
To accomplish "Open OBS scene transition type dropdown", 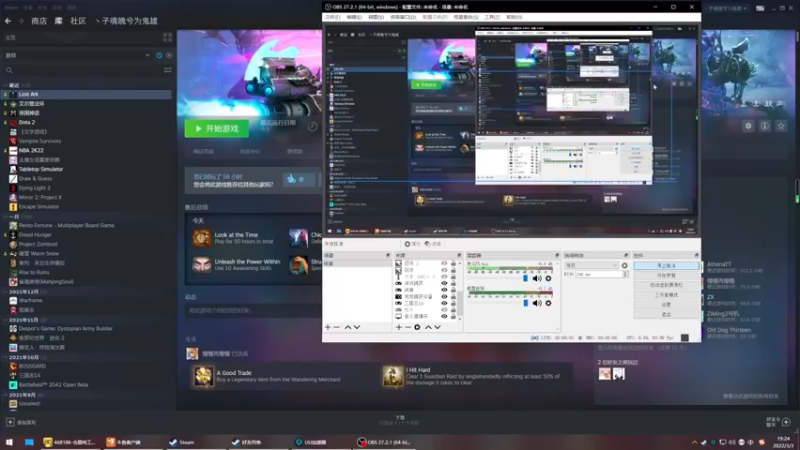I will pos(591,265).
